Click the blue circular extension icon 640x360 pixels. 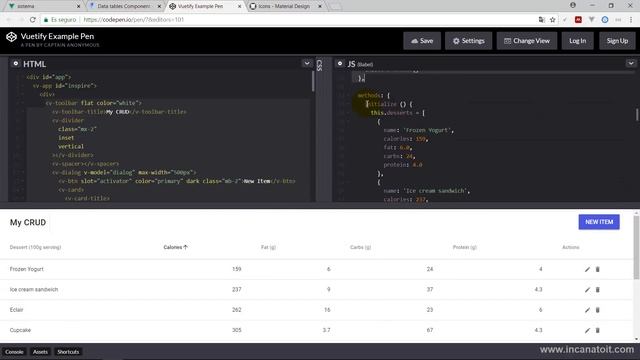click(605, 20)
